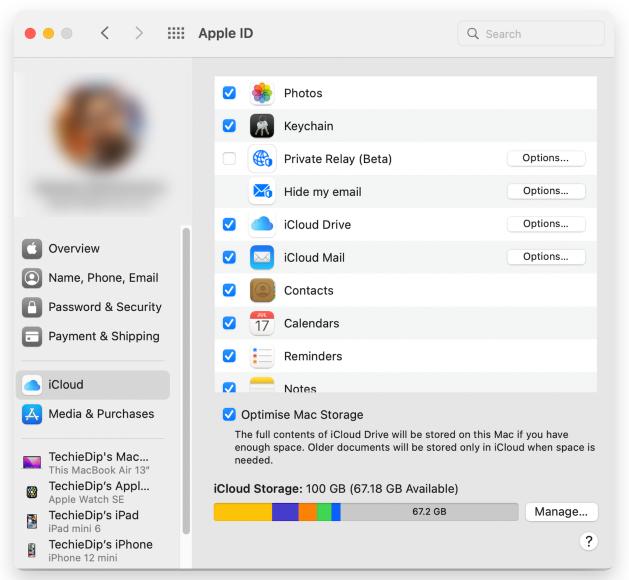Go back with the left chevron
The width and height of the screenshot is (629, 580).
(x=105, y=33)
